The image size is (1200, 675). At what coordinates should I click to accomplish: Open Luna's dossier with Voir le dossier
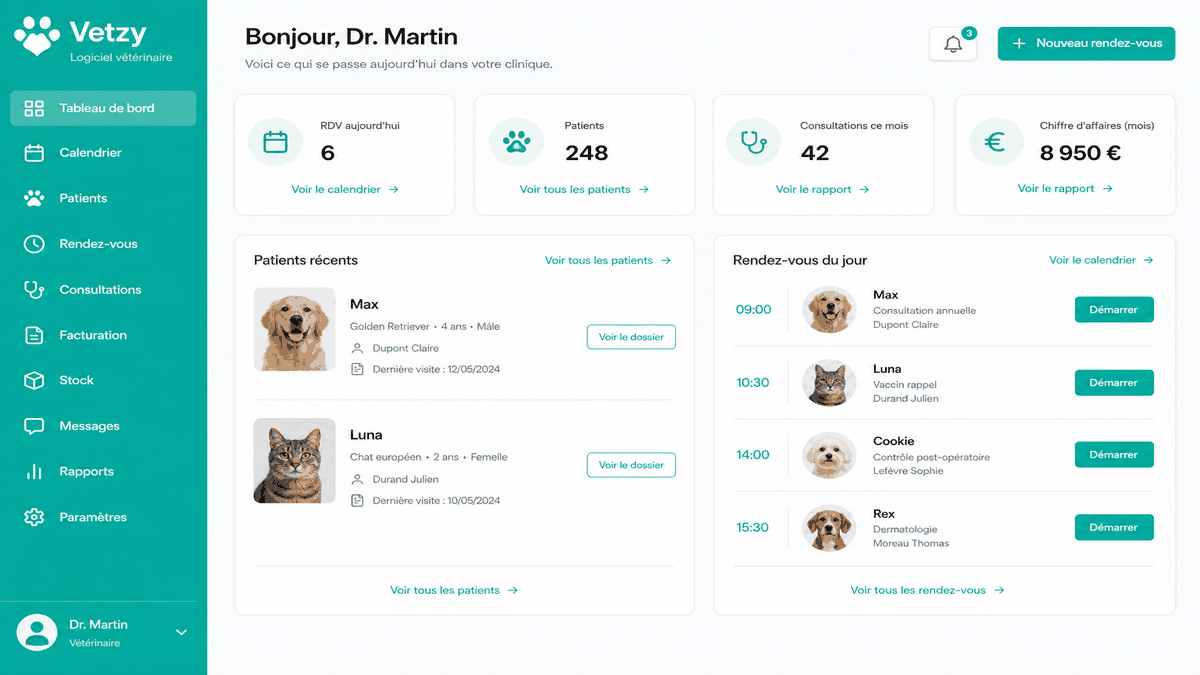click(x=631, y=465)
